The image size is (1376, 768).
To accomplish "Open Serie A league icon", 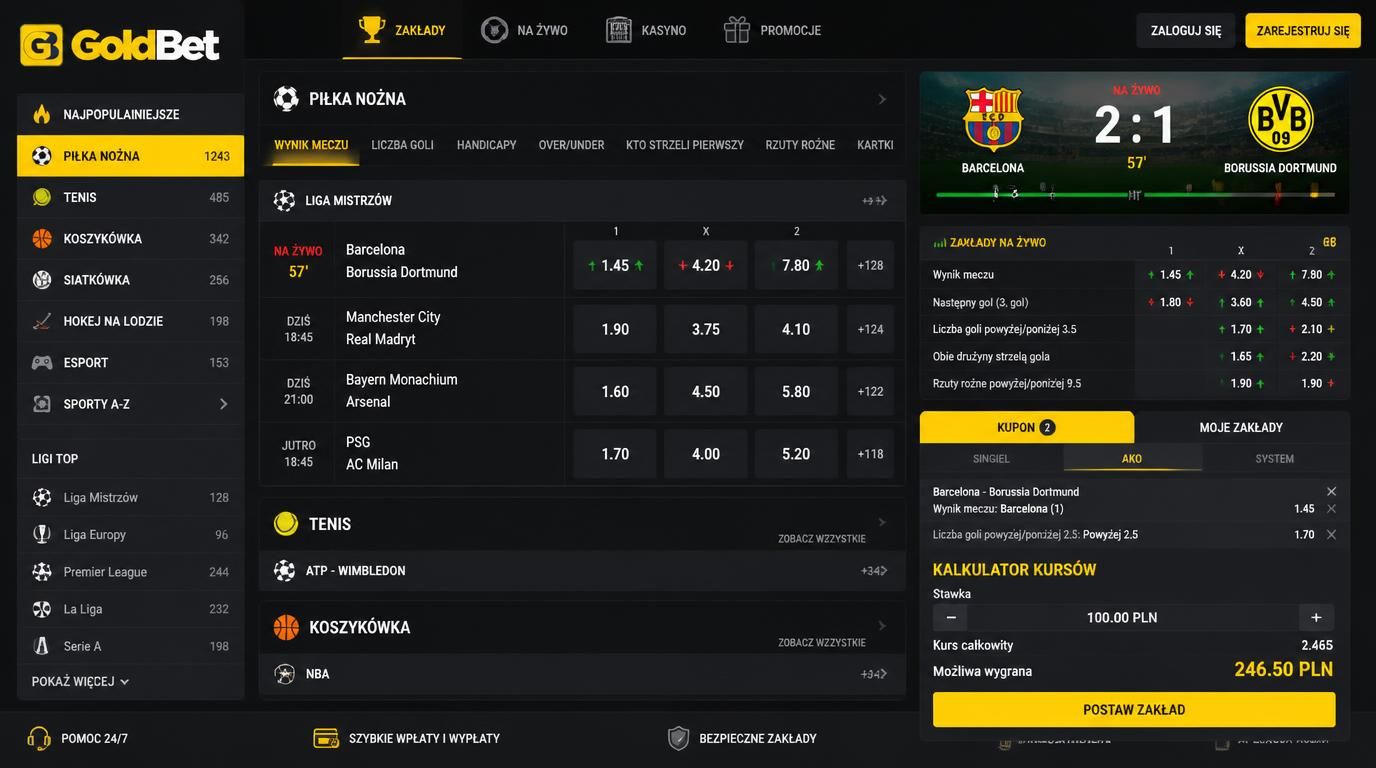I will (x=41, y=646).
